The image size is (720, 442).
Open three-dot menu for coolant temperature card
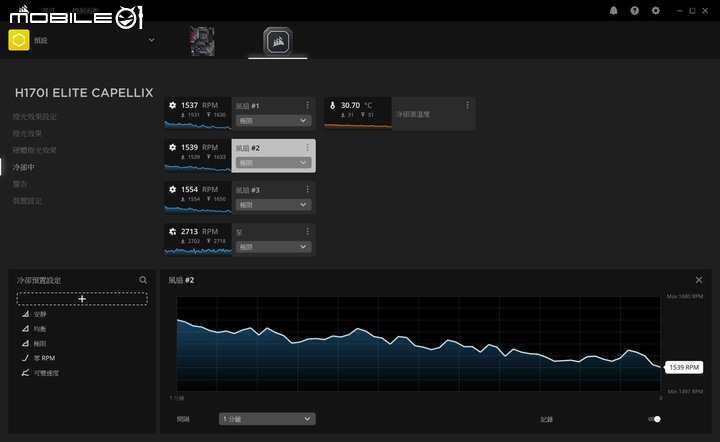467,105
